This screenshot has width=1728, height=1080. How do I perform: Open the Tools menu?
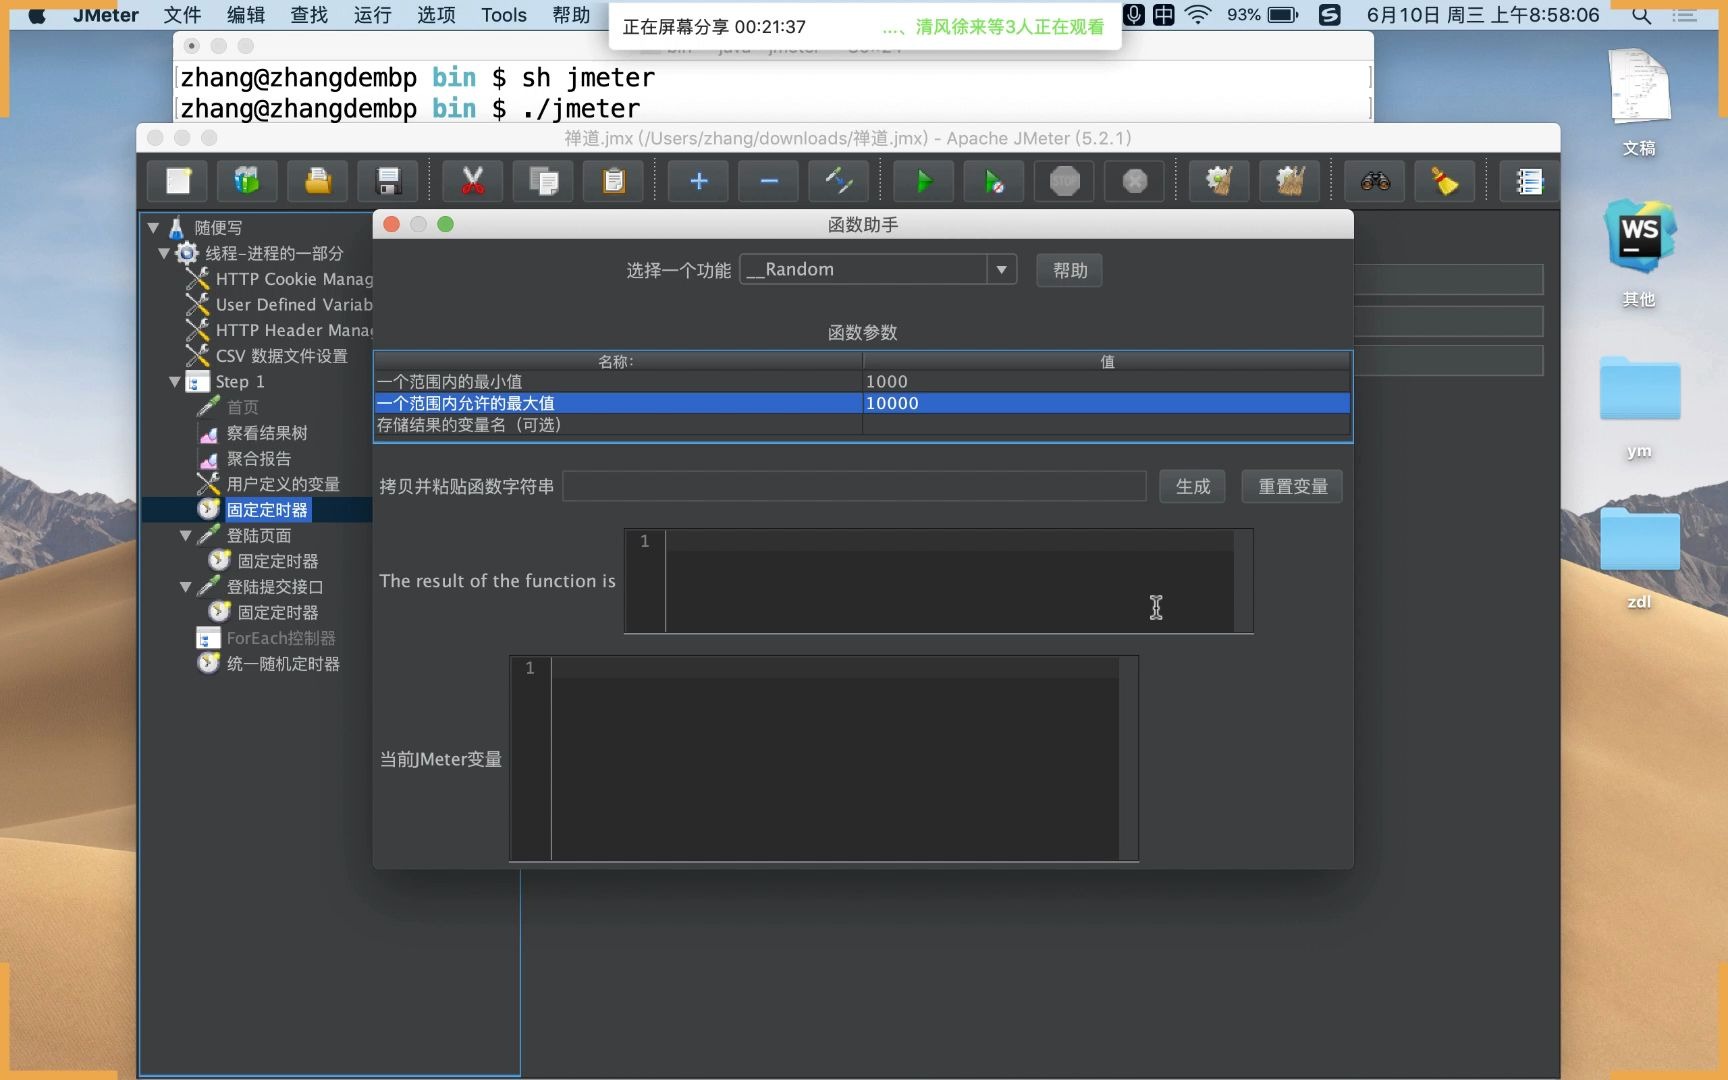point(504,15)
